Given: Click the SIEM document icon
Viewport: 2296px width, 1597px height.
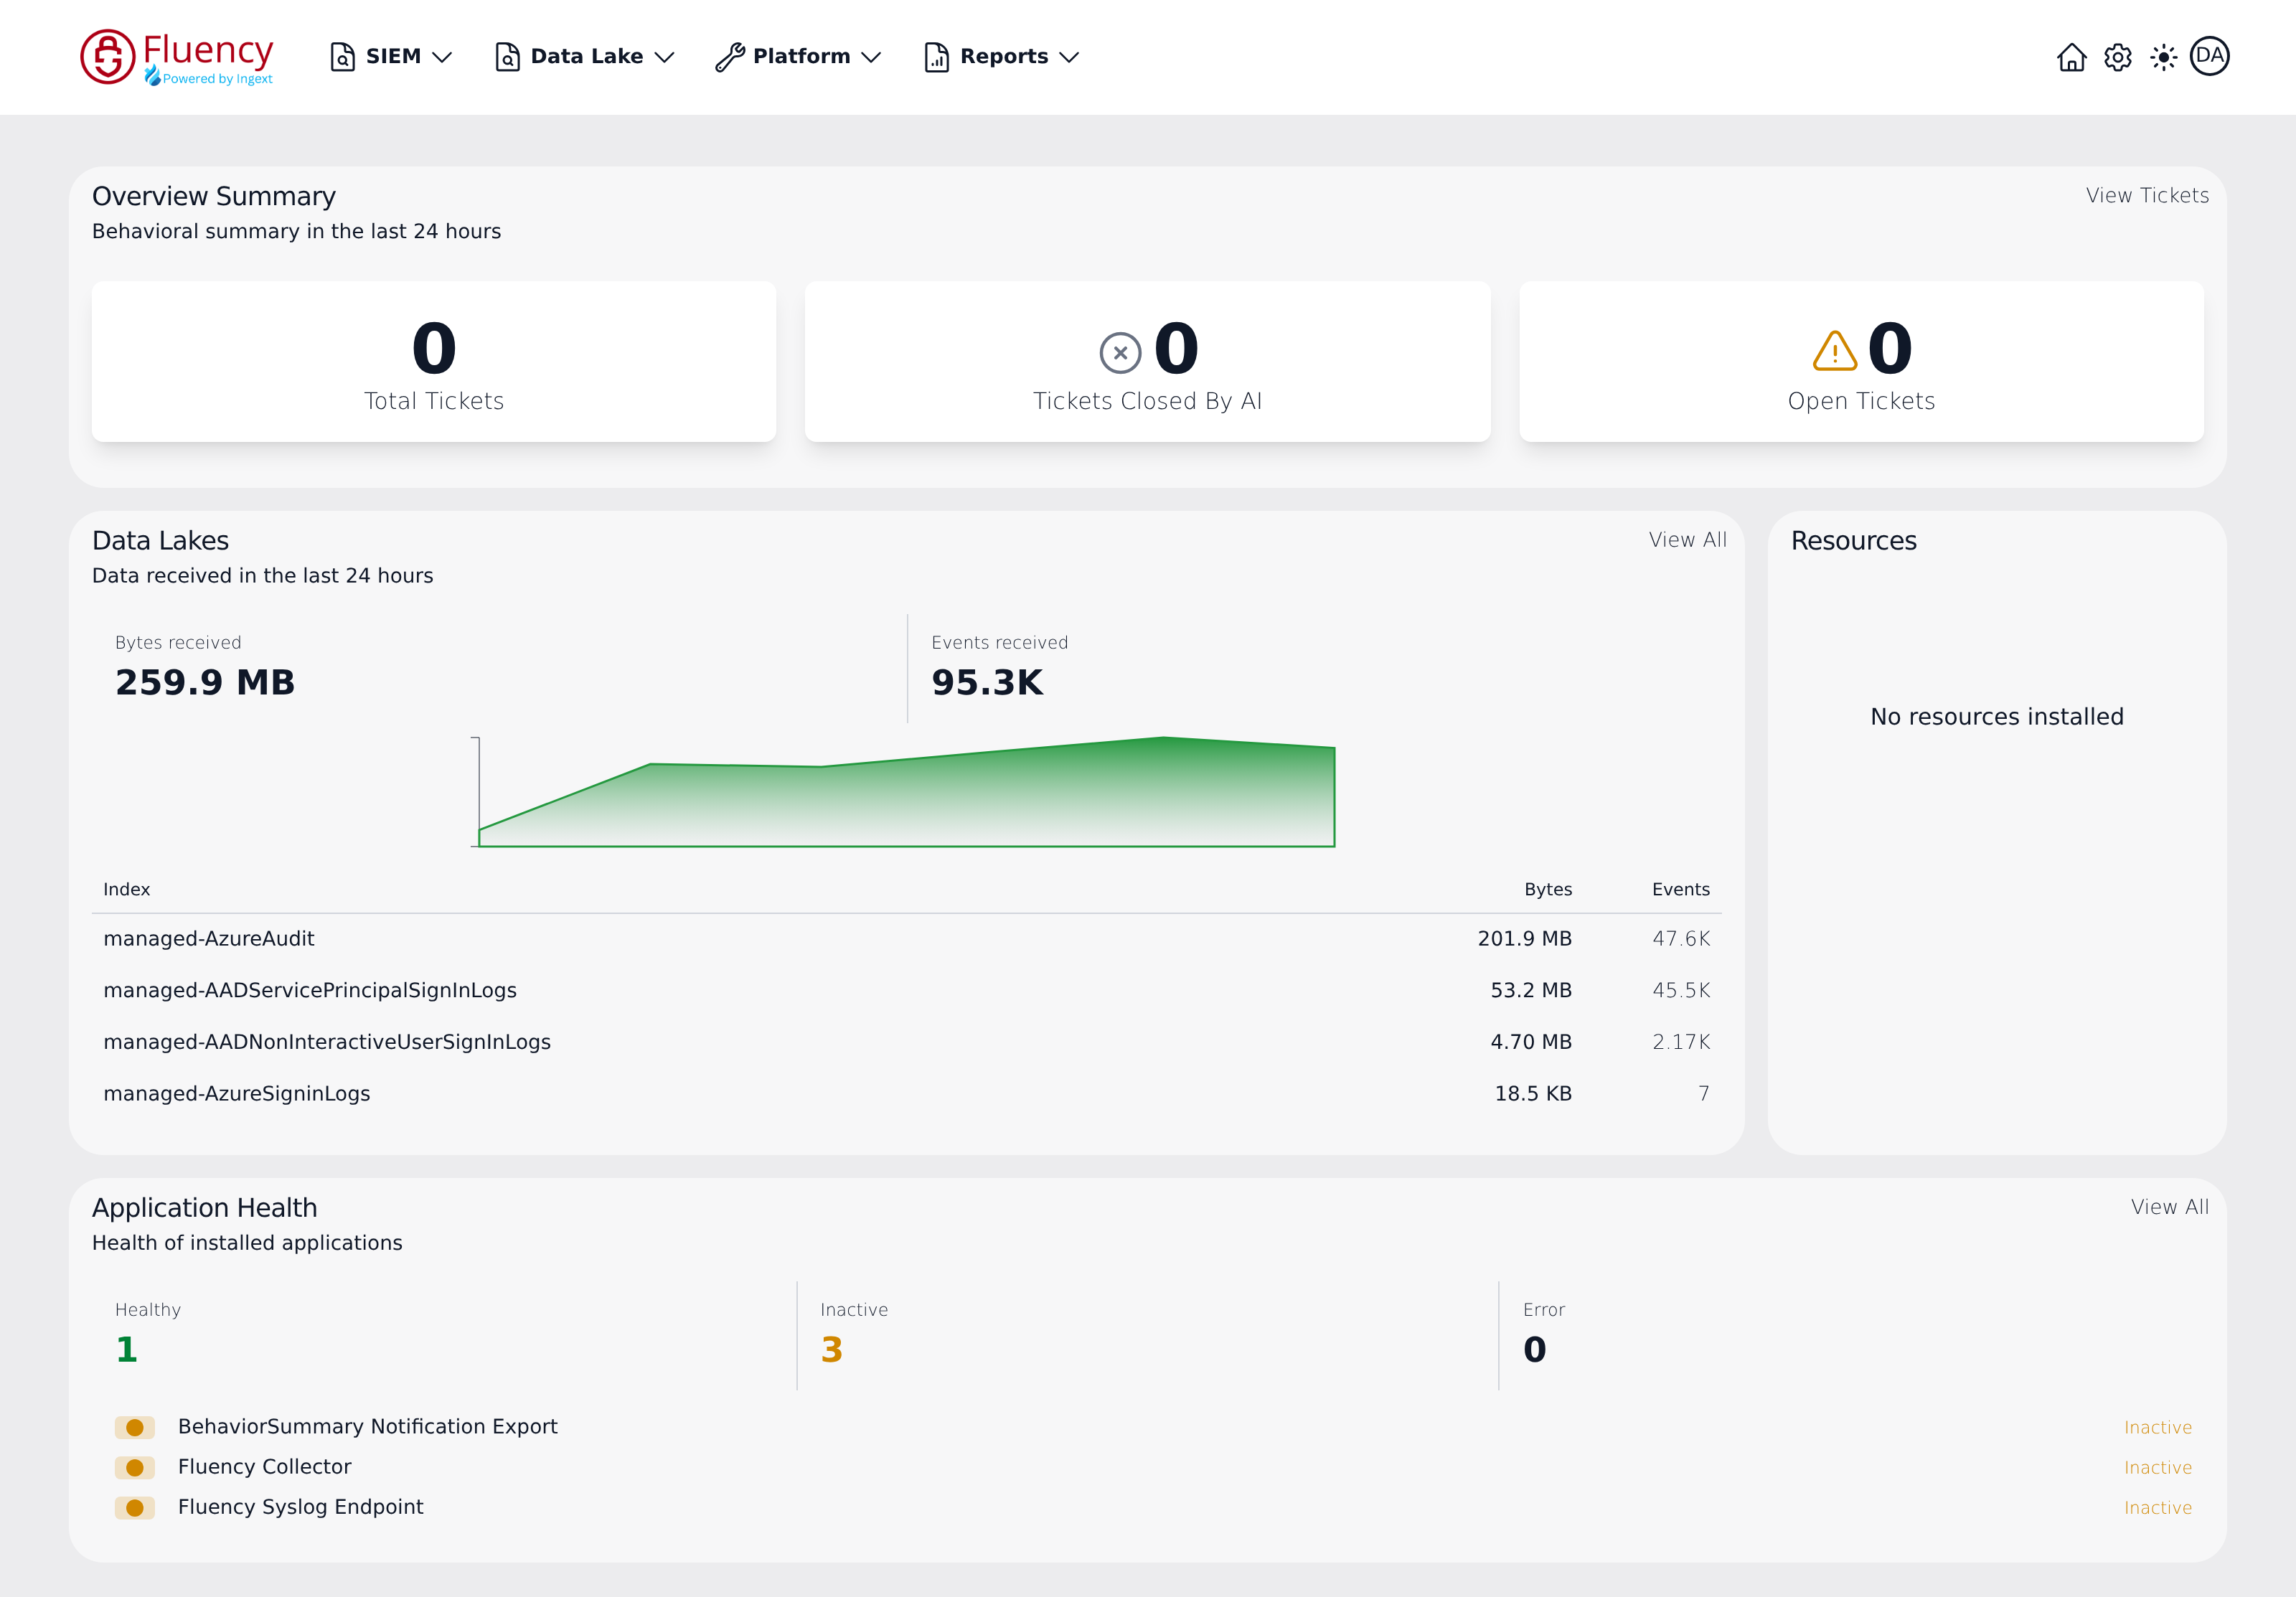Looking at the screenshot, I should [343, 57].
